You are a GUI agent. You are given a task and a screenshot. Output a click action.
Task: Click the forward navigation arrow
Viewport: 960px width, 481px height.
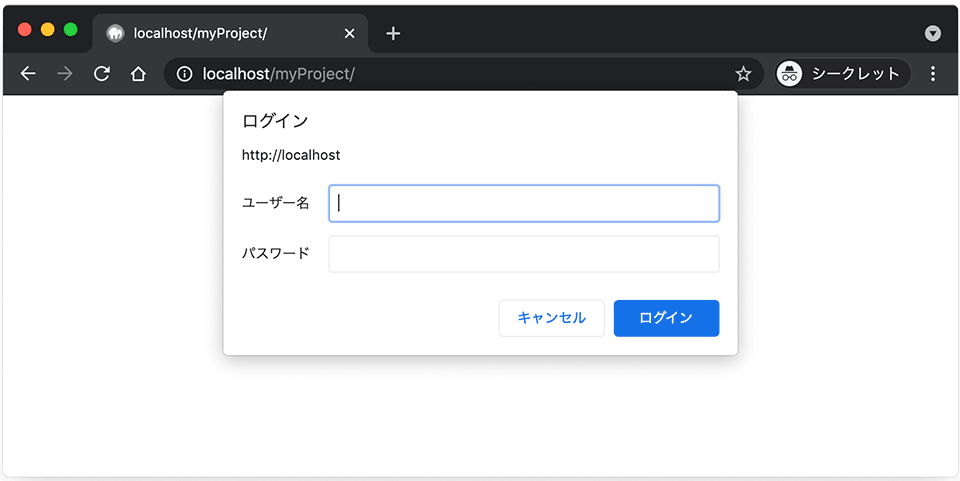point(65,74)
